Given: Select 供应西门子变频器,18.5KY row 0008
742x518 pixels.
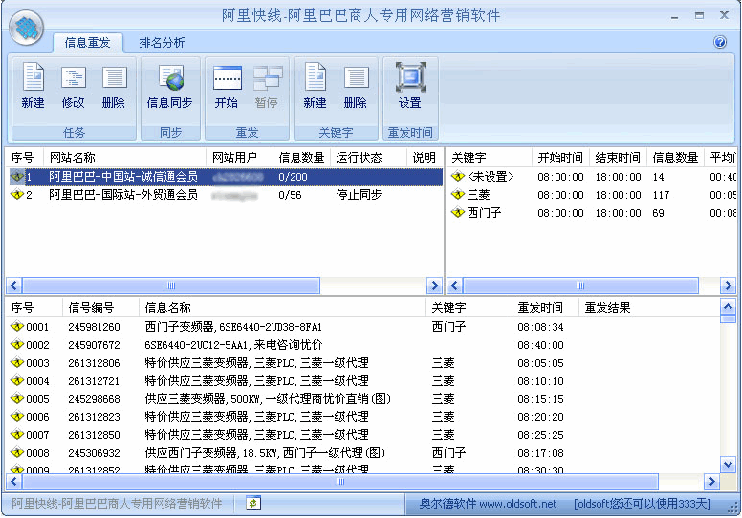Looking at the screenshot, I should [x=363, y=452].
